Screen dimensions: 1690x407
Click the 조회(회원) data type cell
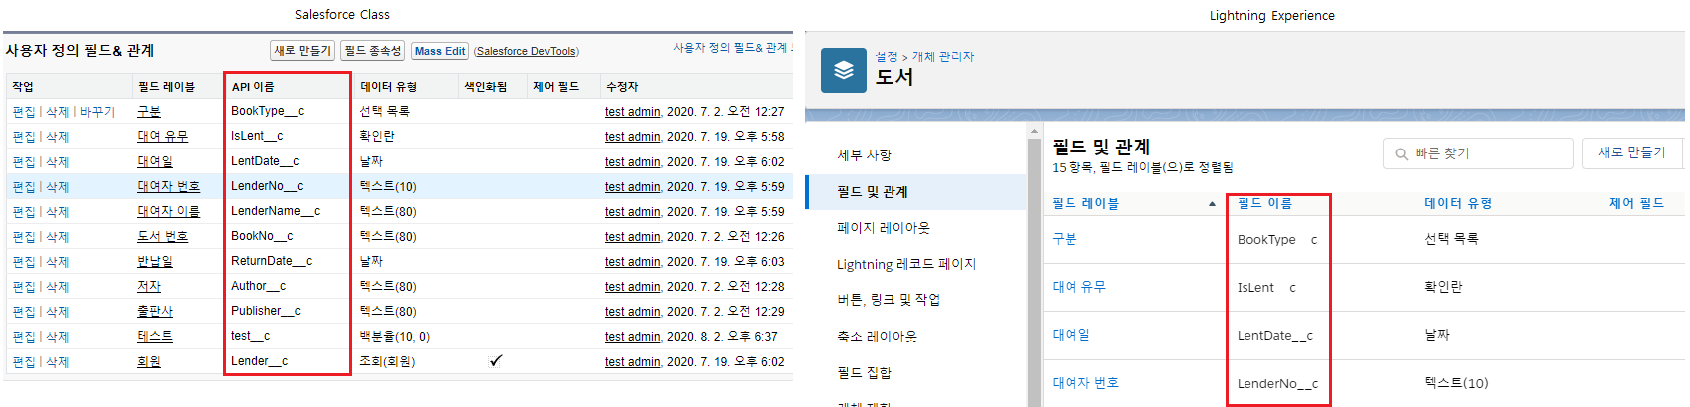pos(387,362)
